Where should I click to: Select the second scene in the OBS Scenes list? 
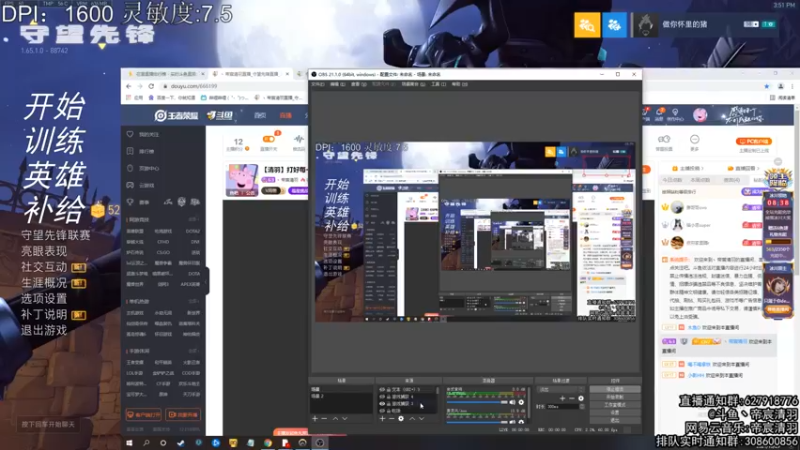(341, 396)
